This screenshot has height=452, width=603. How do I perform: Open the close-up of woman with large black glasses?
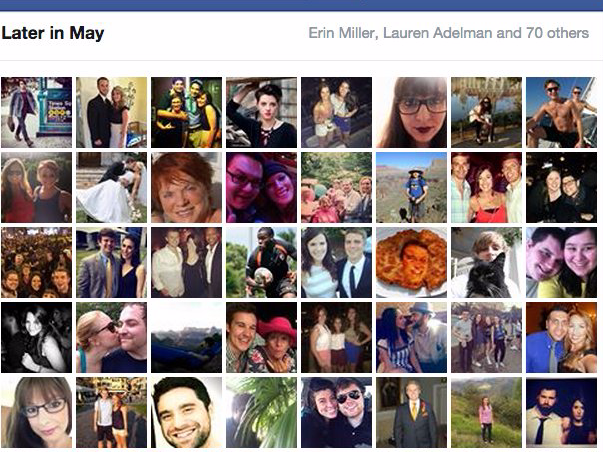(x=411, y=112)
